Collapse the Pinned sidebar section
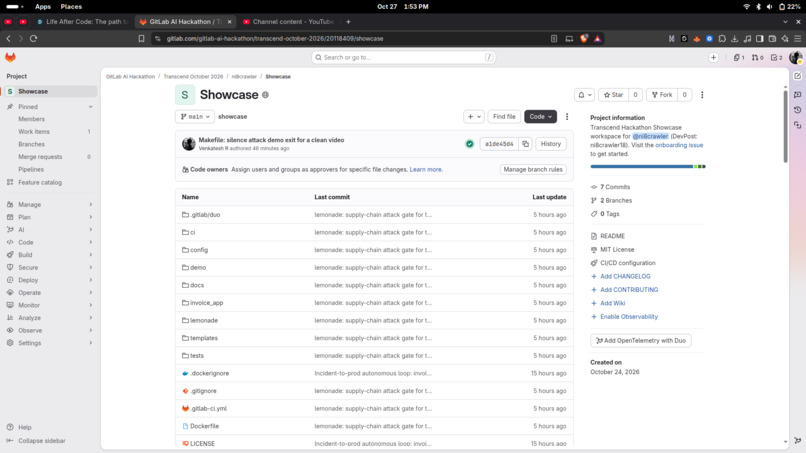806x453 pixels. pyautogui.click(x=90, y=107)
